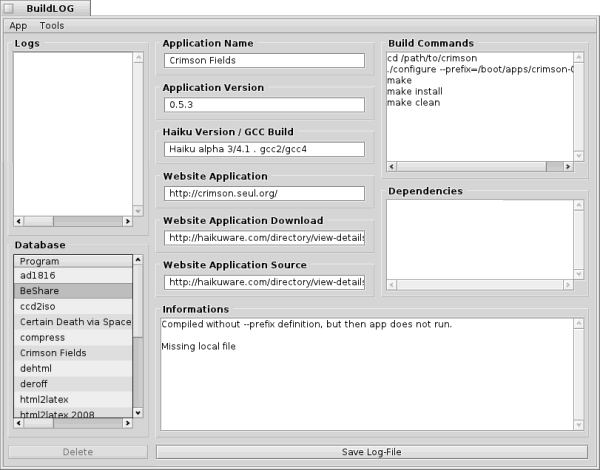Choose Crimson Fields database entry
600x470 pixels.
tap(73, 353)
